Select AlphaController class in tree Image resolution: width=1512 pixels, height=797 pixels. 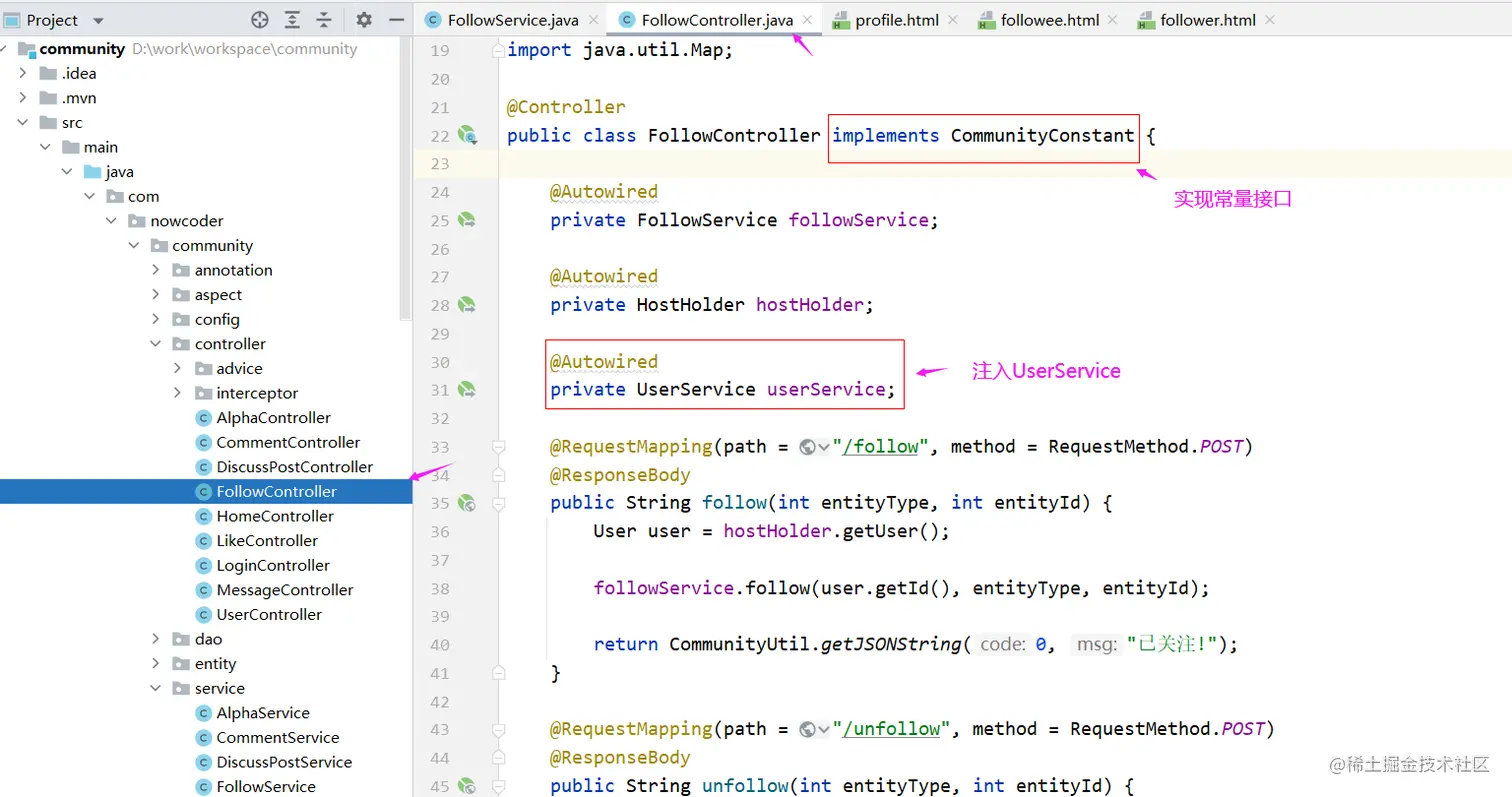273,418
